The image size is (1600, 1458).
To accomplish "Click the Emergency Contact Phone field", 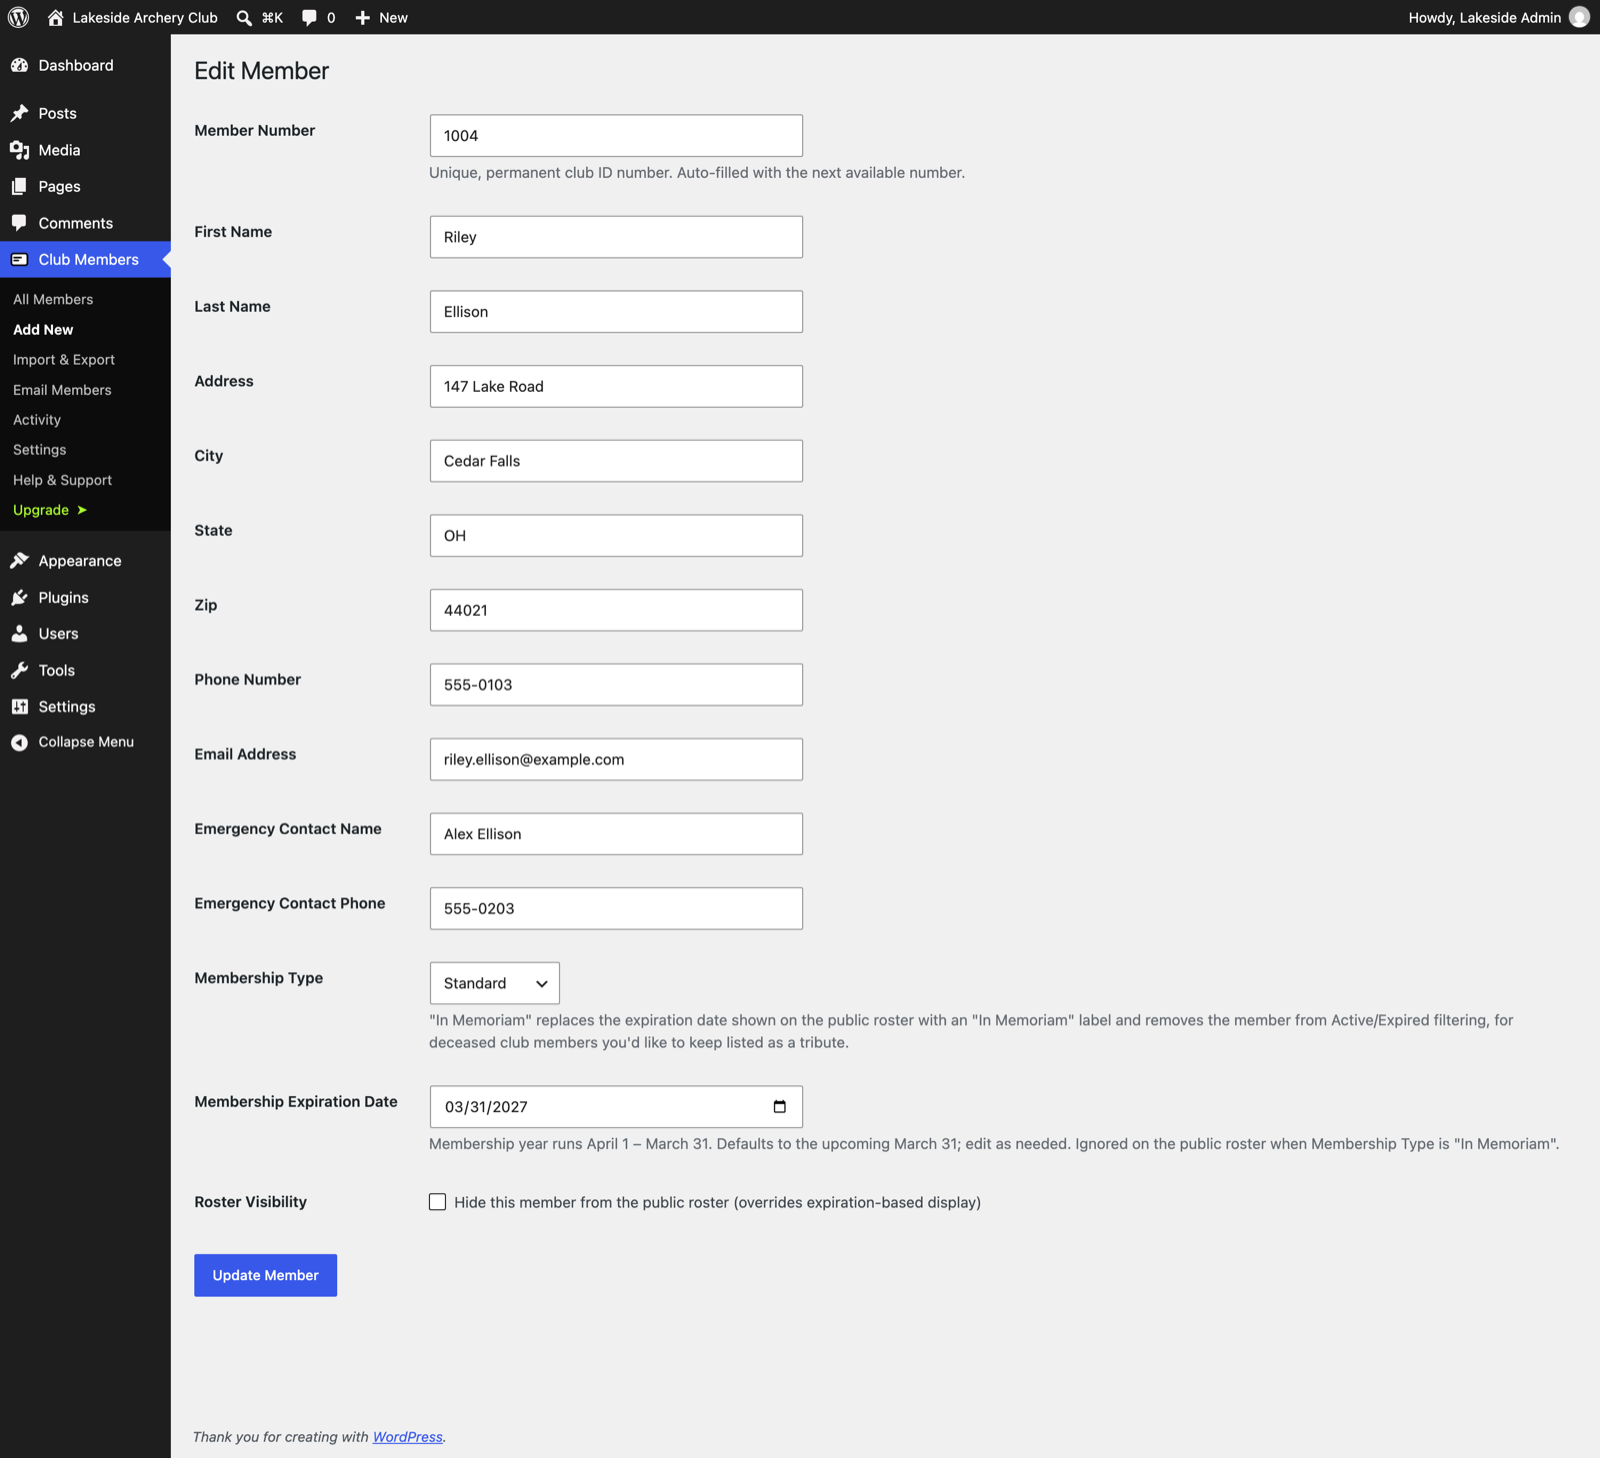I will point(616,908).
